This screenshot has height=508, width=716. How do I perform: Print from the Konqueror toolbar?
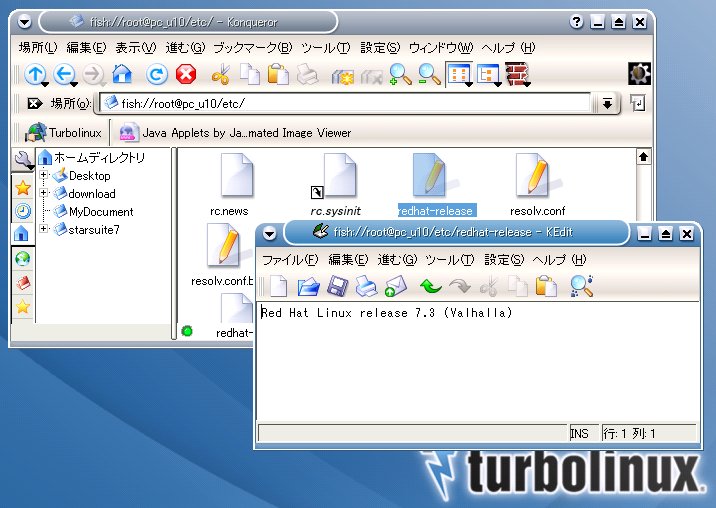coord(307,74)
